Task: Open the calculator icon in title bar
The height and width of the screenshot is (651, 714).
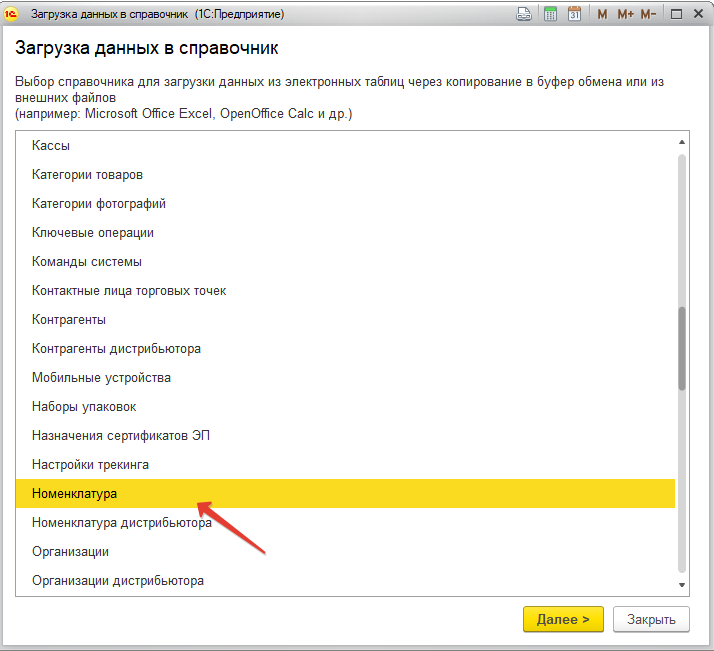Action: 551,14
